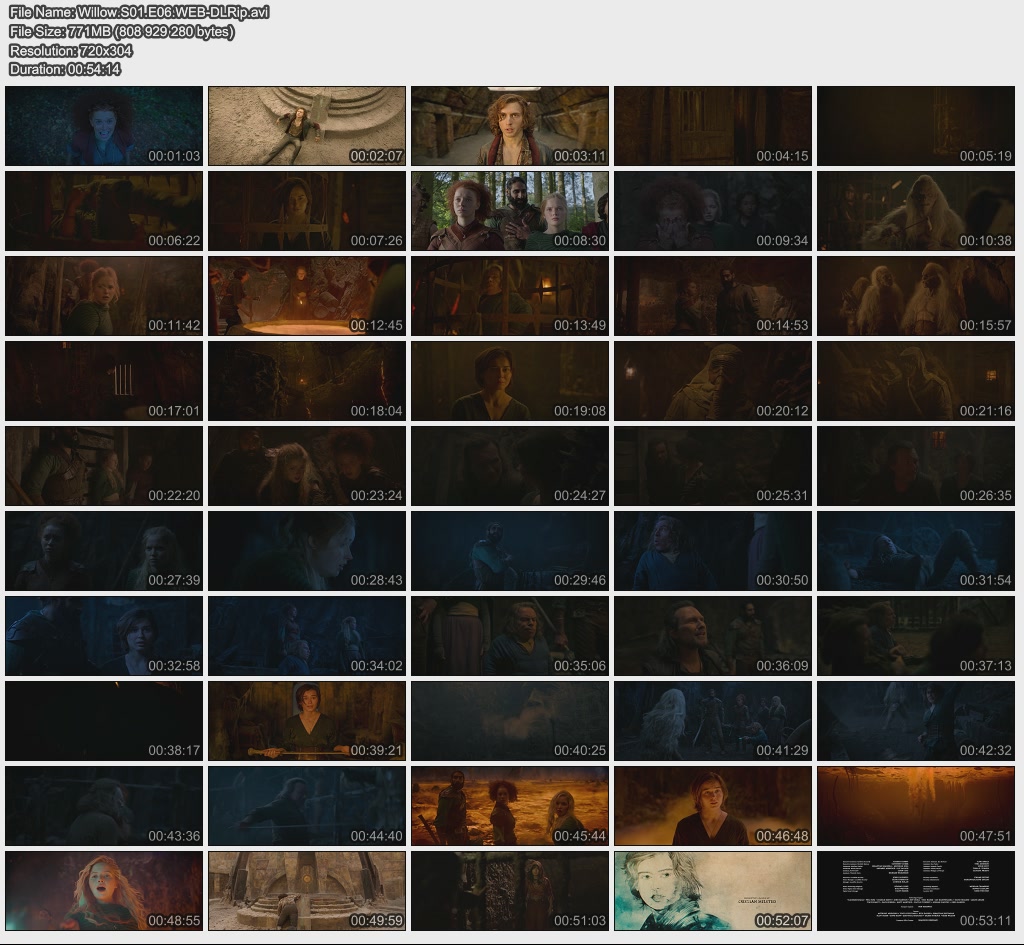Select thumbnail stamped 00:37:13
The width and height of the screenshot is (1024, 945).
(x=916, y=636)
